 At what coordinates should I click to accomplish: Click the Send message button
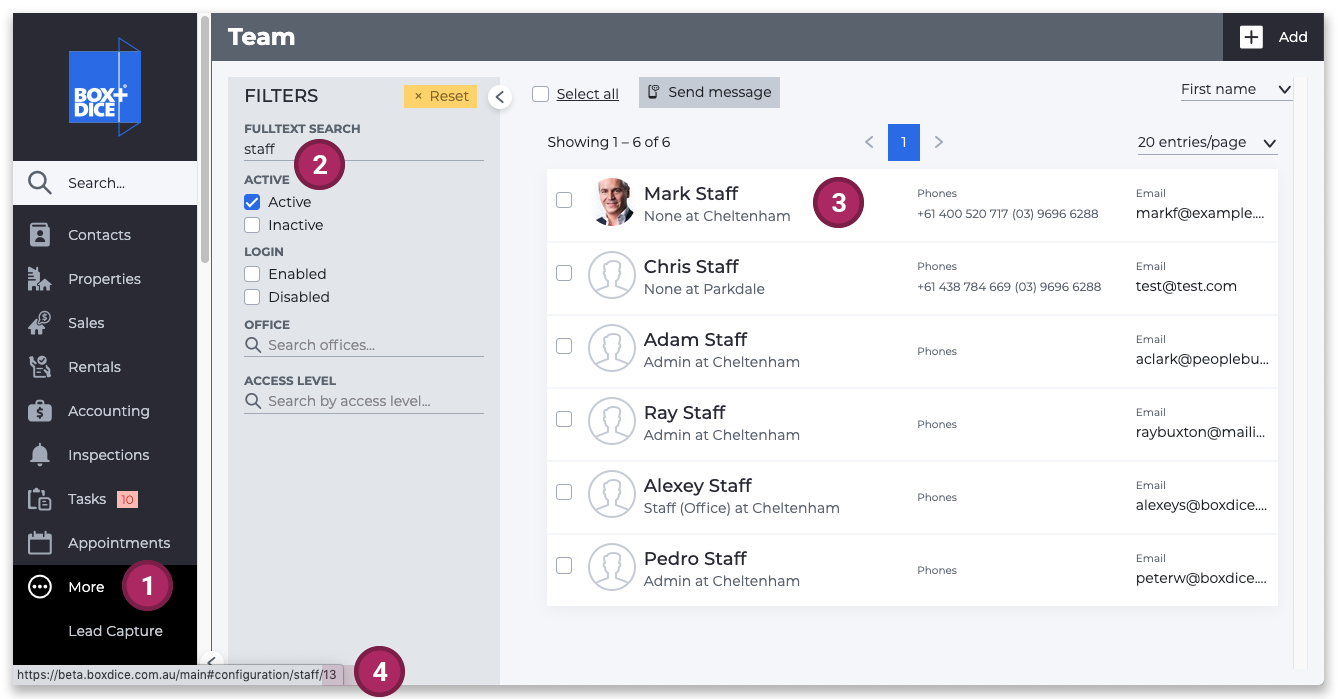pyautogui.click(x=709, y=92)
